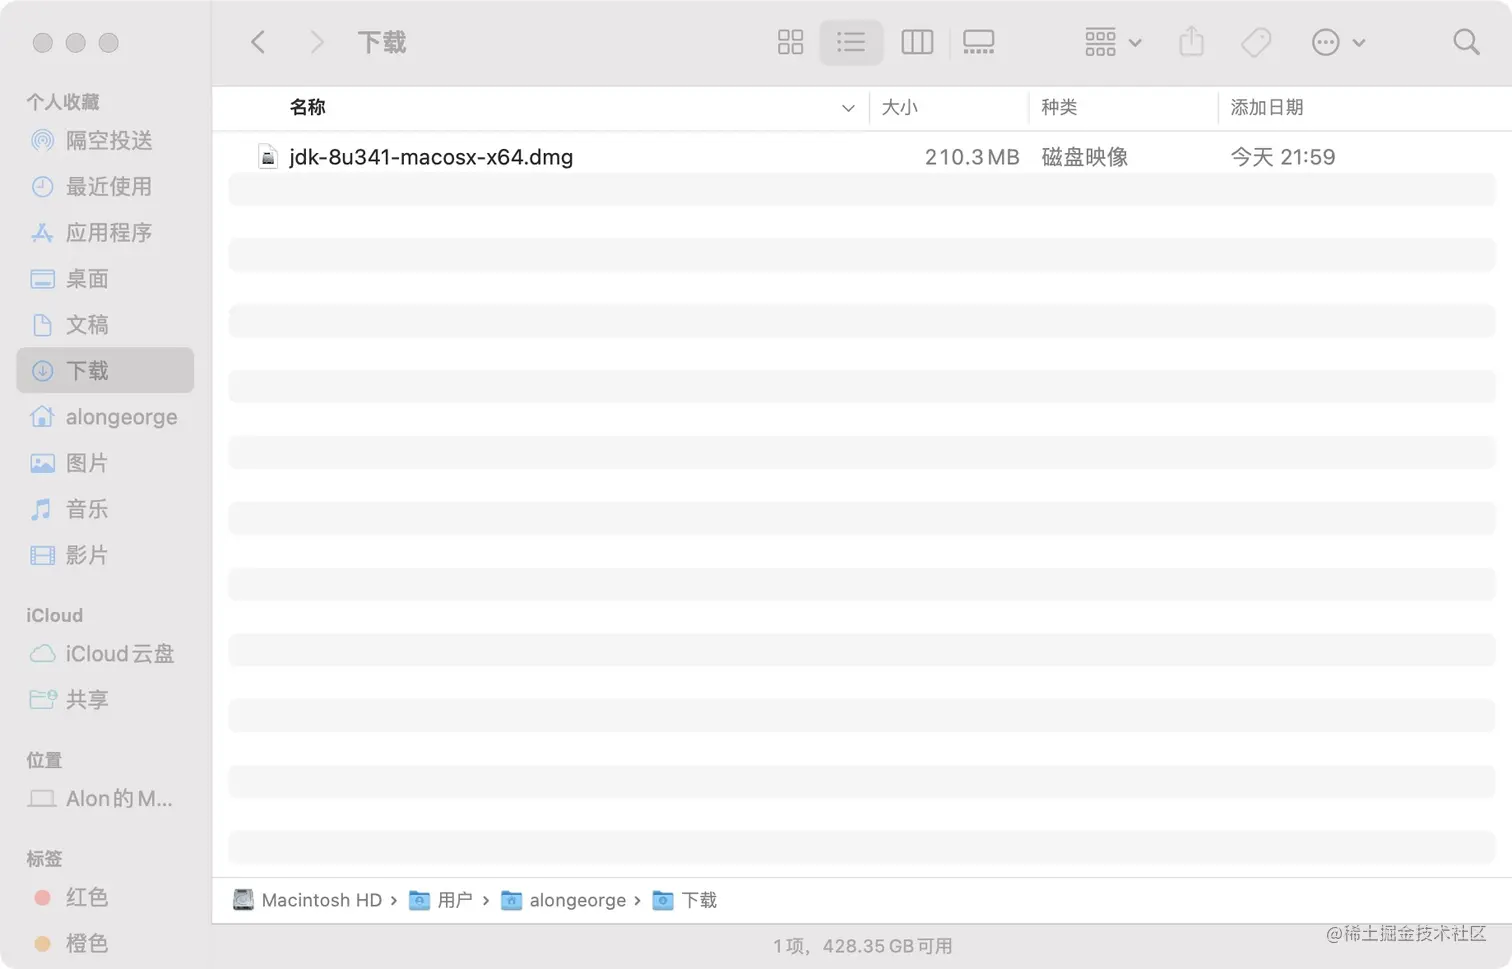Viewport: 1512px width, 969px height.
Task: Filter by the 红色 tag
Action: tap(105, 897)
